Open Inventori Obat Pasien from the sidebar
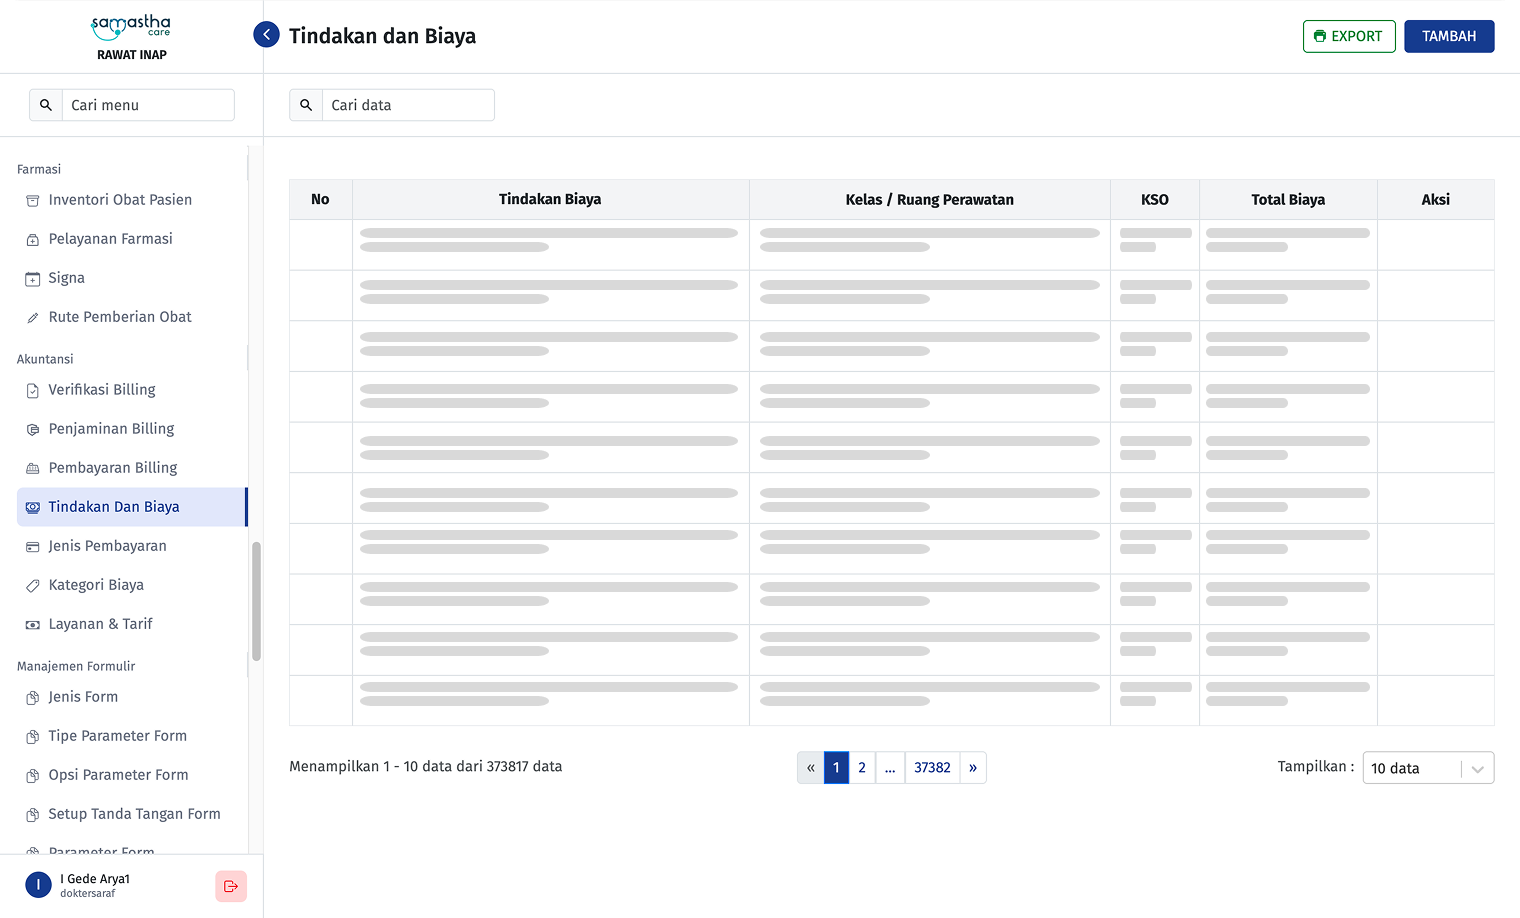Screen dimensions: 1520x918 click(x=119, y=200)
